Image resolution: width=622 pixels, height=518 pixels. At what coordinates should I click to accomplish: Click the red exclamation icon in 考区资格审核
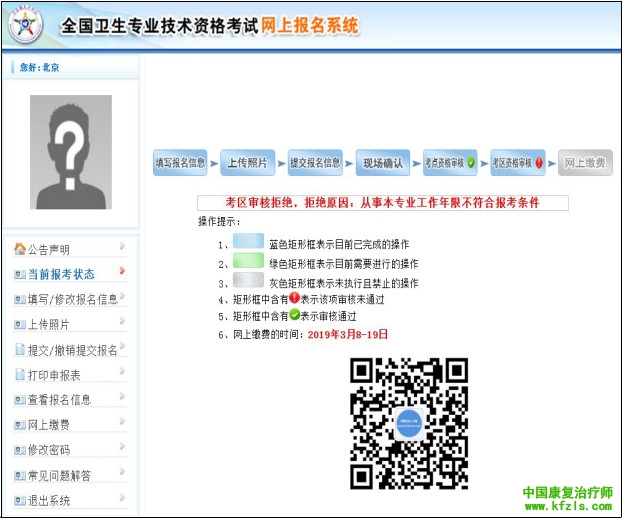pos(540,163)
